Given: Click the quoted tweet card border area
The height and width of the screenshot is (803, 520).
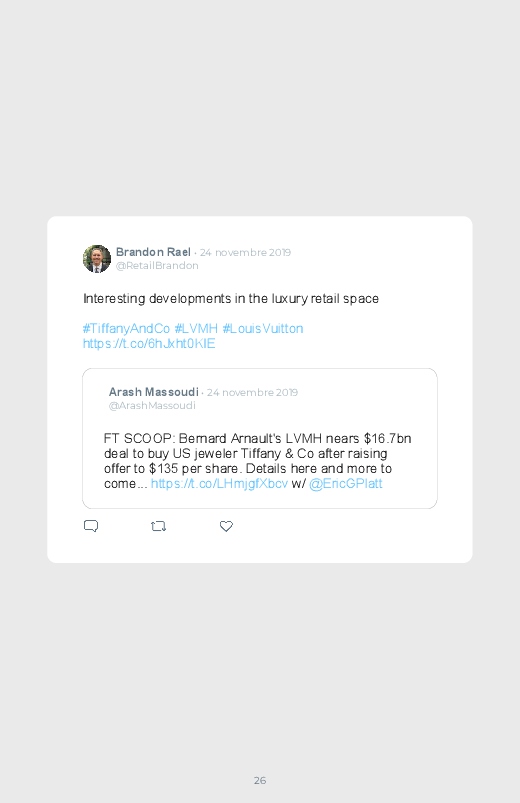Looking at the screenshot, I should 260,438.
